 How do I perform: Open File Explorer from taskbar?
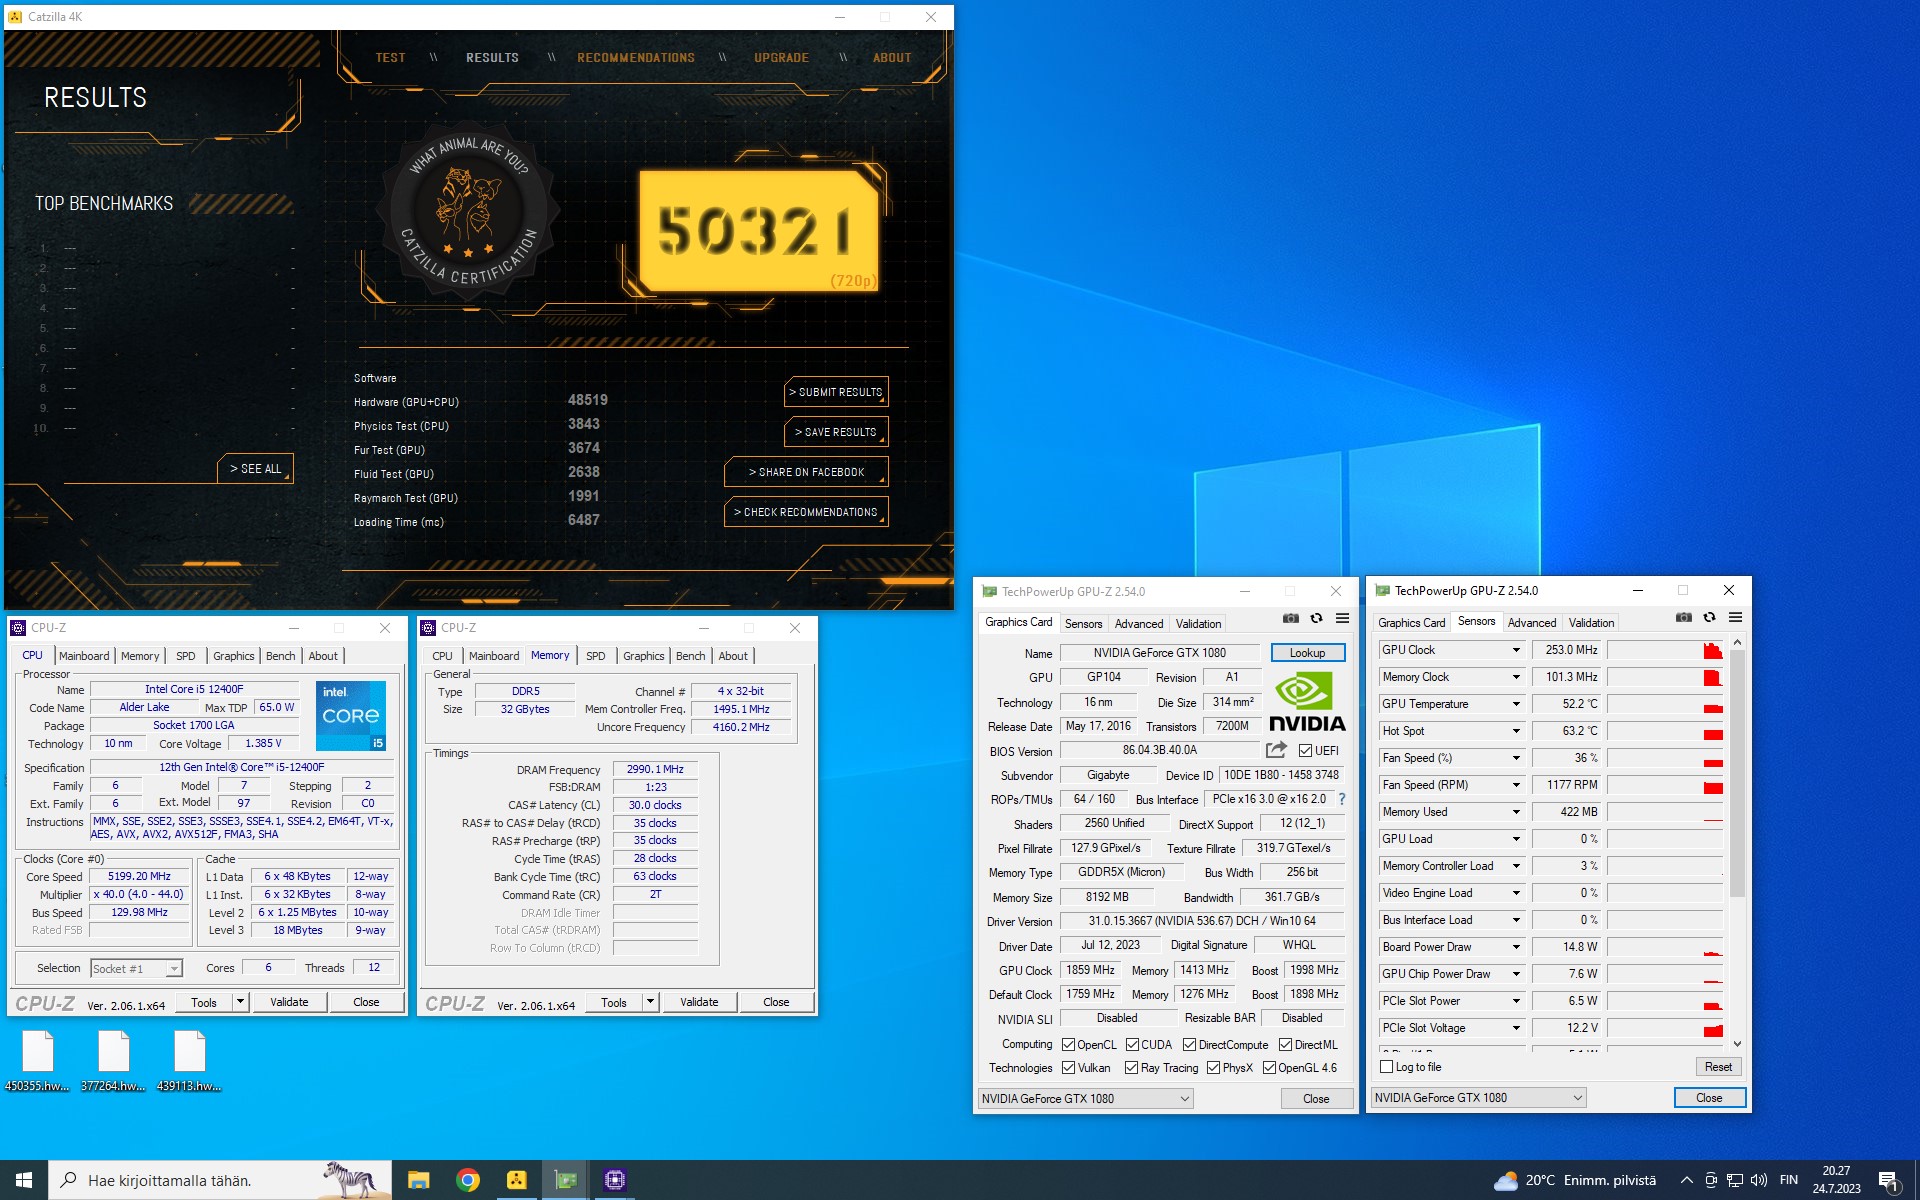pyautogui.click(x=418, y=1180)
